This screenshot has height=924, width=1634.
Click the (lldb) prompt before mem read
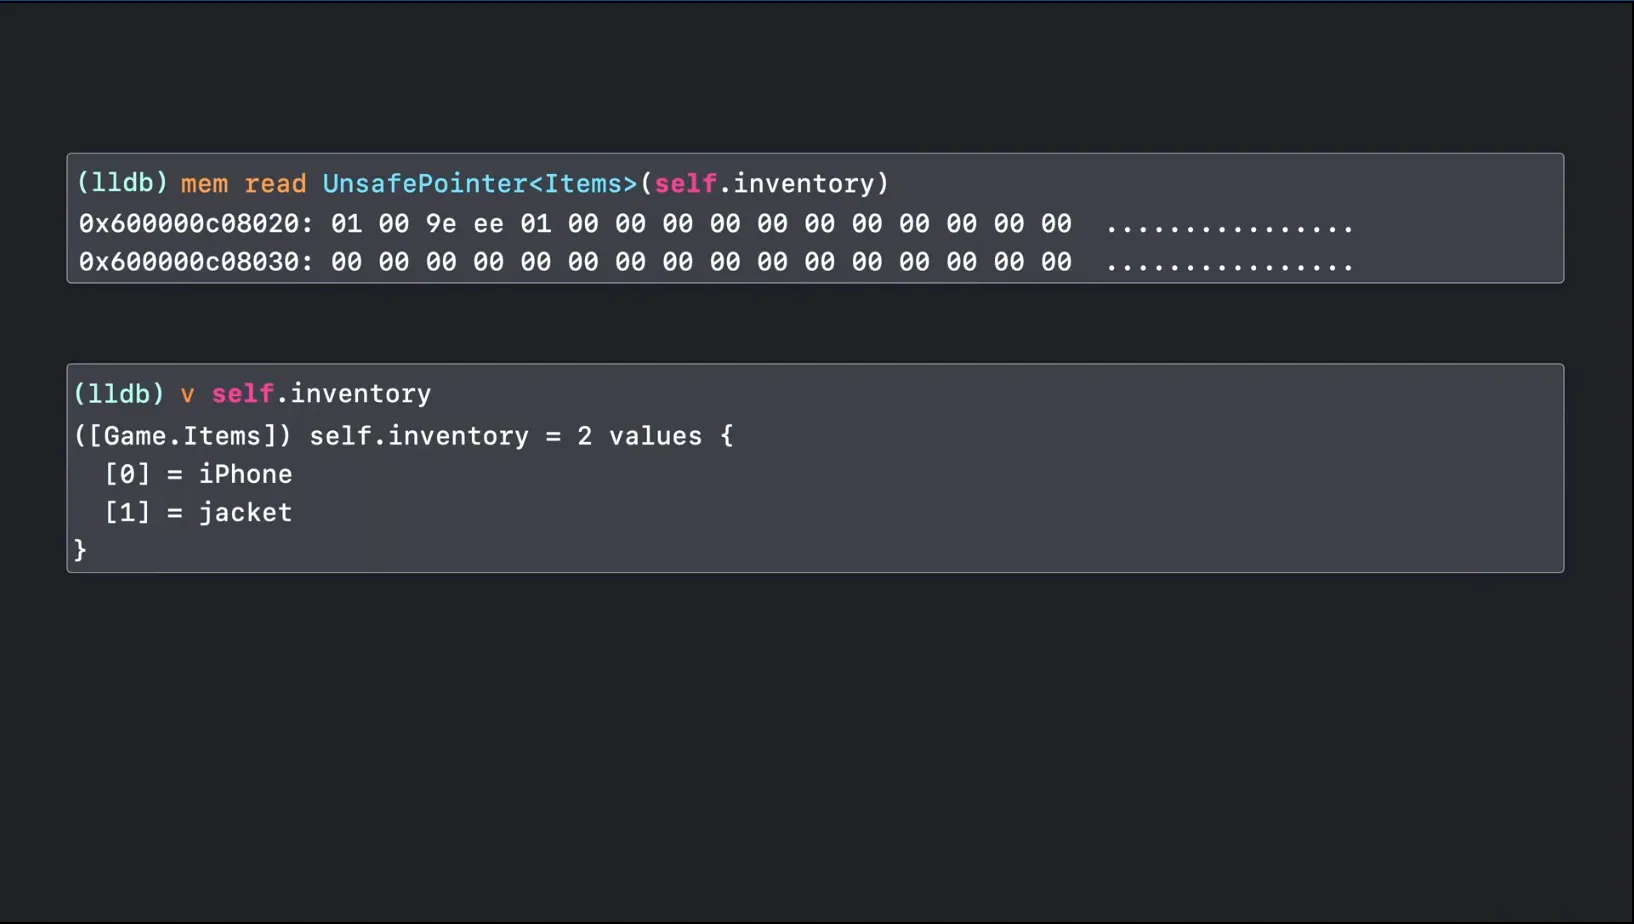[x=122, y=184]
